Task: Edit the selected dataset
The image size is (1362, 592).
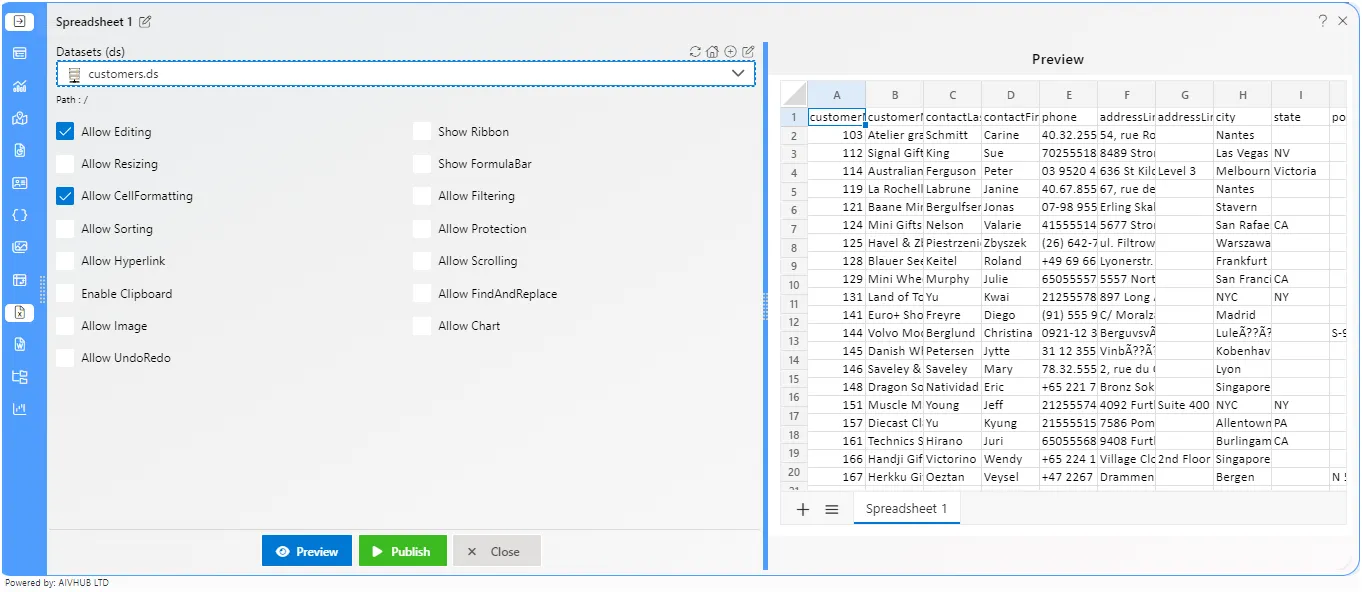Action: tap(748, 52)
